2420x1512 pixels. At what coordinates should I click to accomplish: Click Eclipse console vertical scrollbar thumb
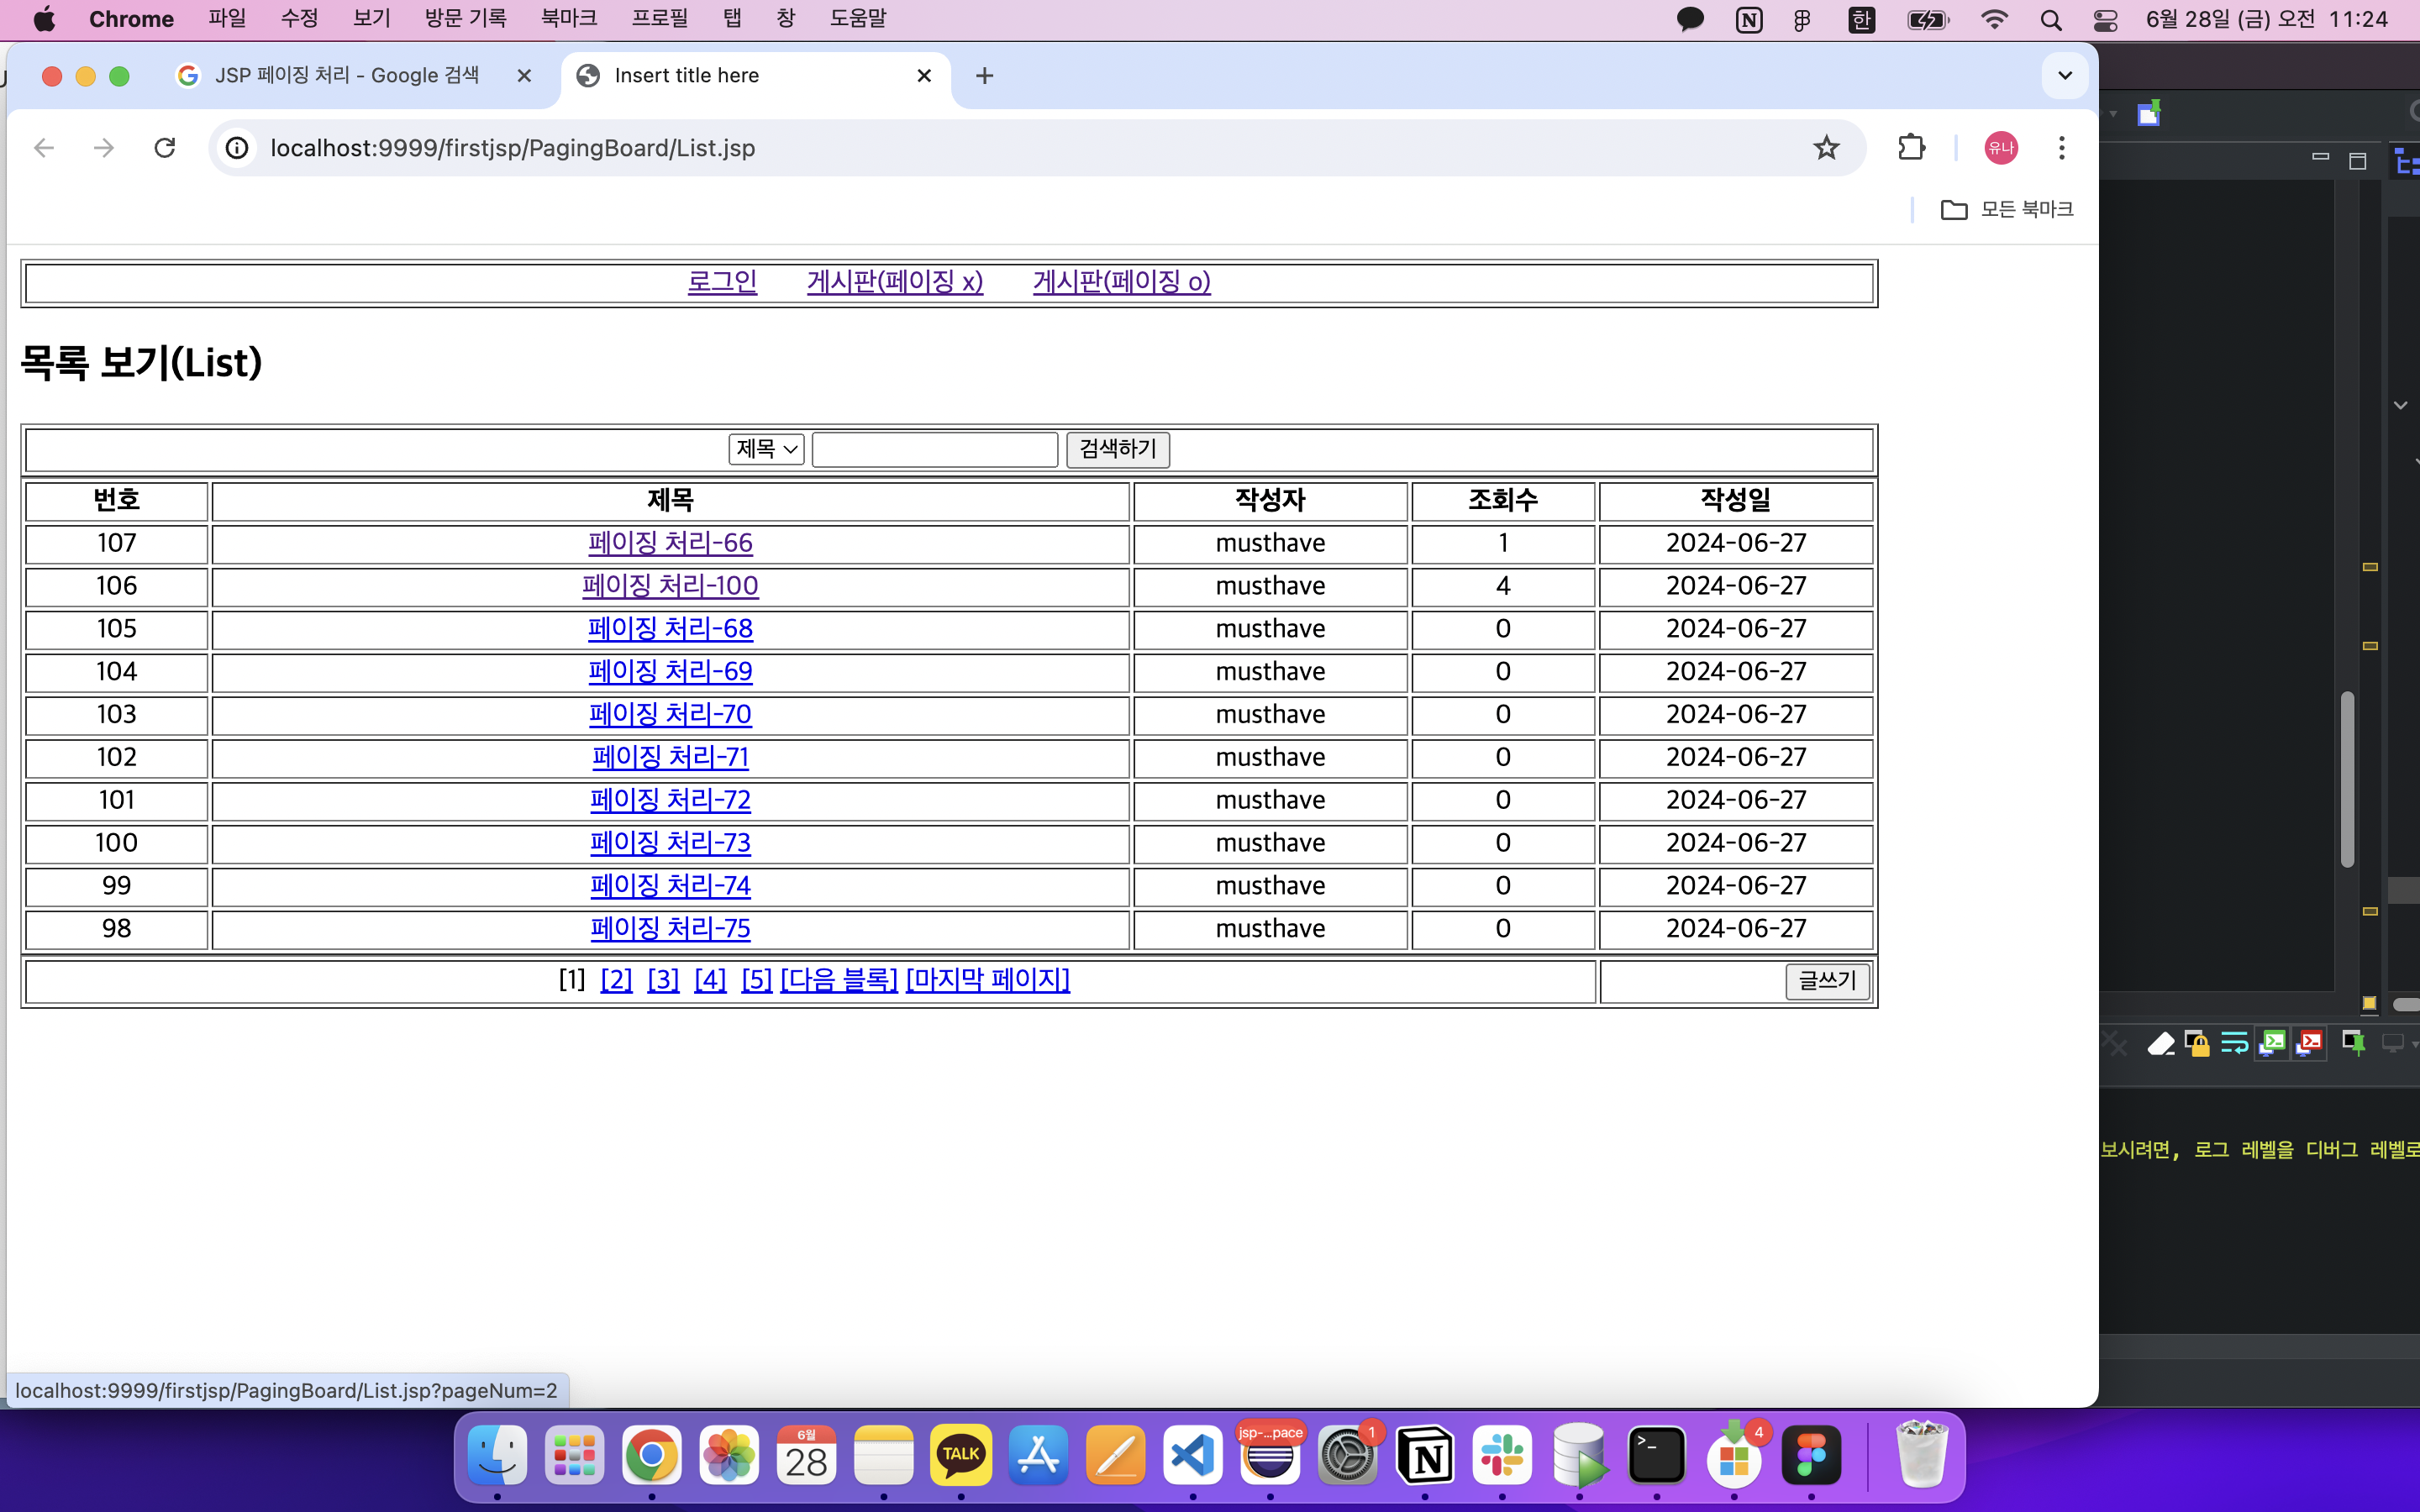click(x=2347, y=779)
